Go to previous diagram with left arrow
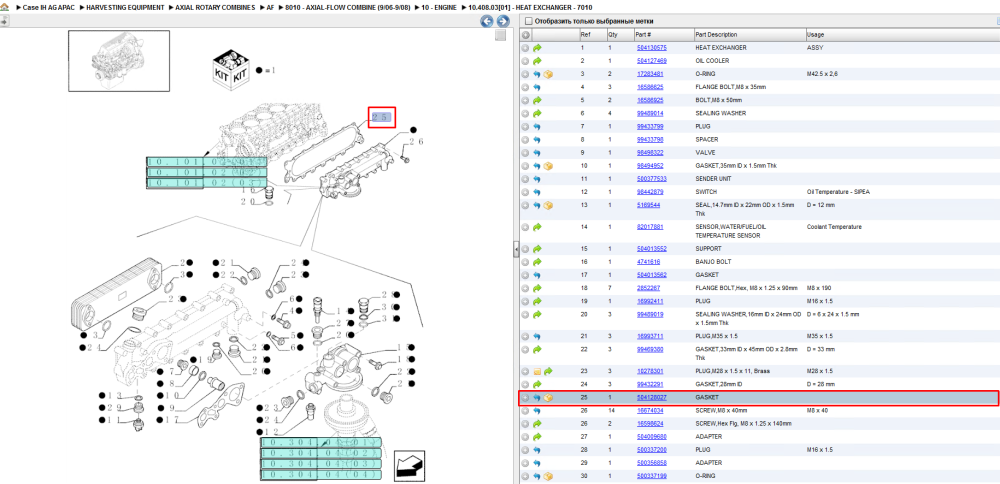The image size is (1000, 484). click(x=487, y=22)
